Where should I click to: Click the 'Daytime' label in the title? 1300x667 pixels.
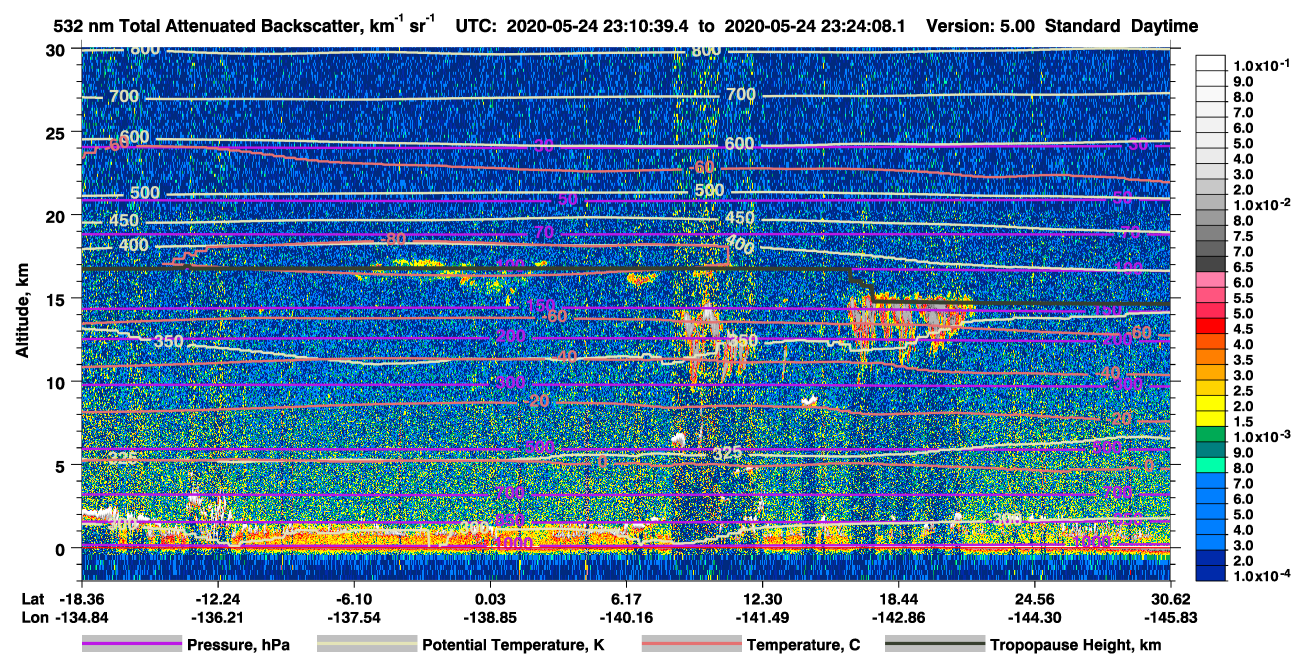coord(1164,27)
